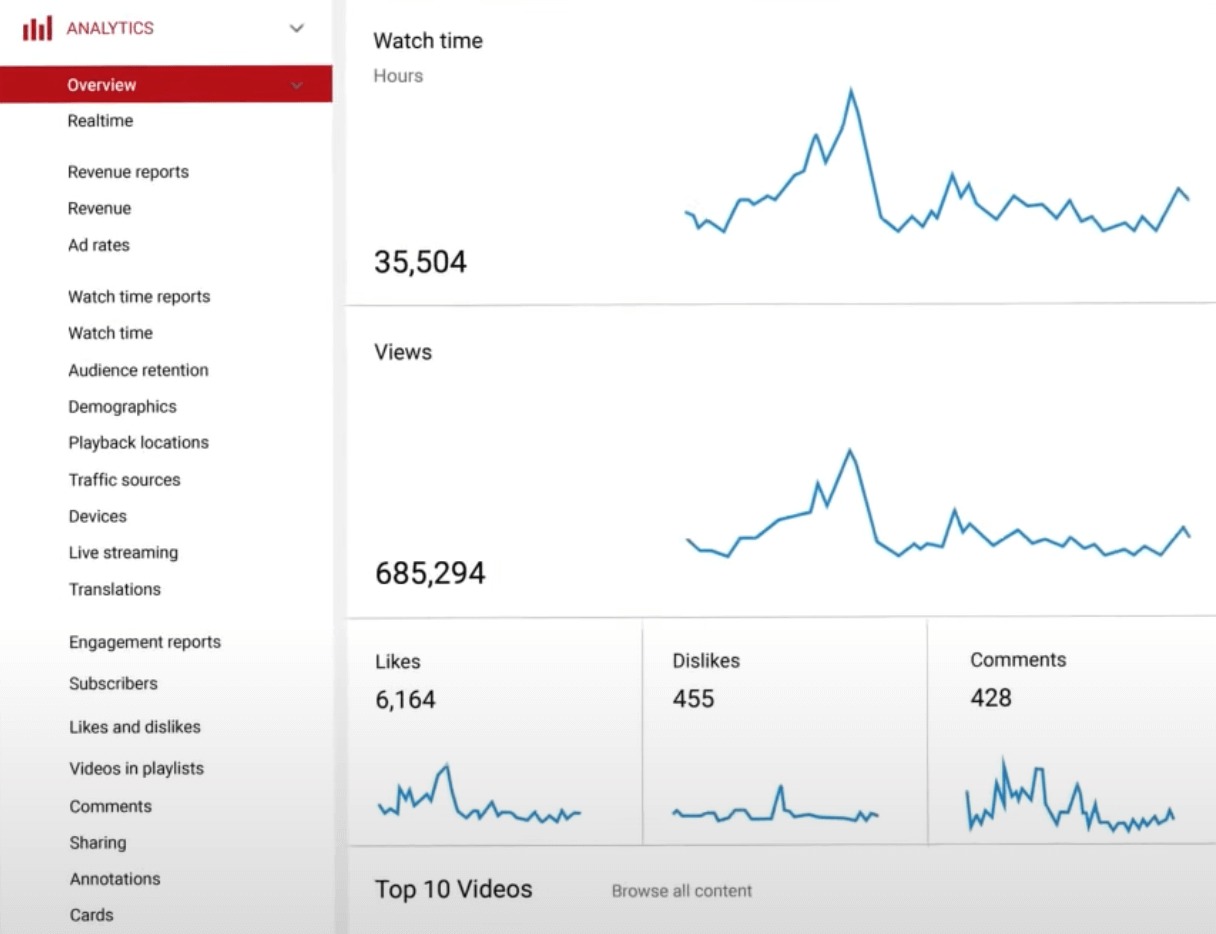Open the Audience retention report
1216x934 pixels.
(138, 370)
